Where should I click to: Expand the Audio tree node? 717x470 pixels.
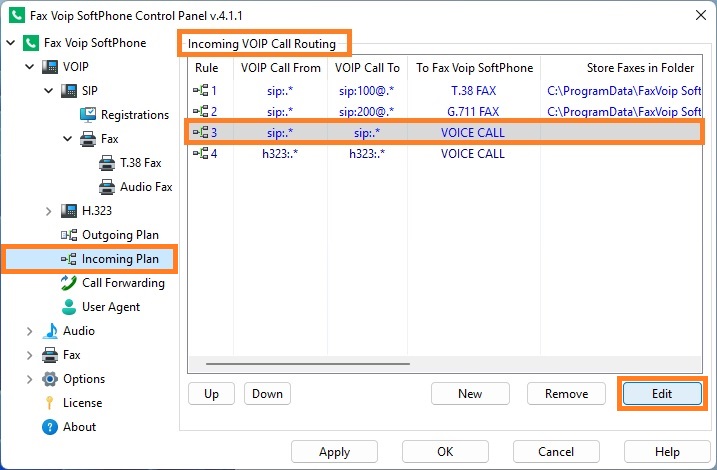tap(30, 331)
